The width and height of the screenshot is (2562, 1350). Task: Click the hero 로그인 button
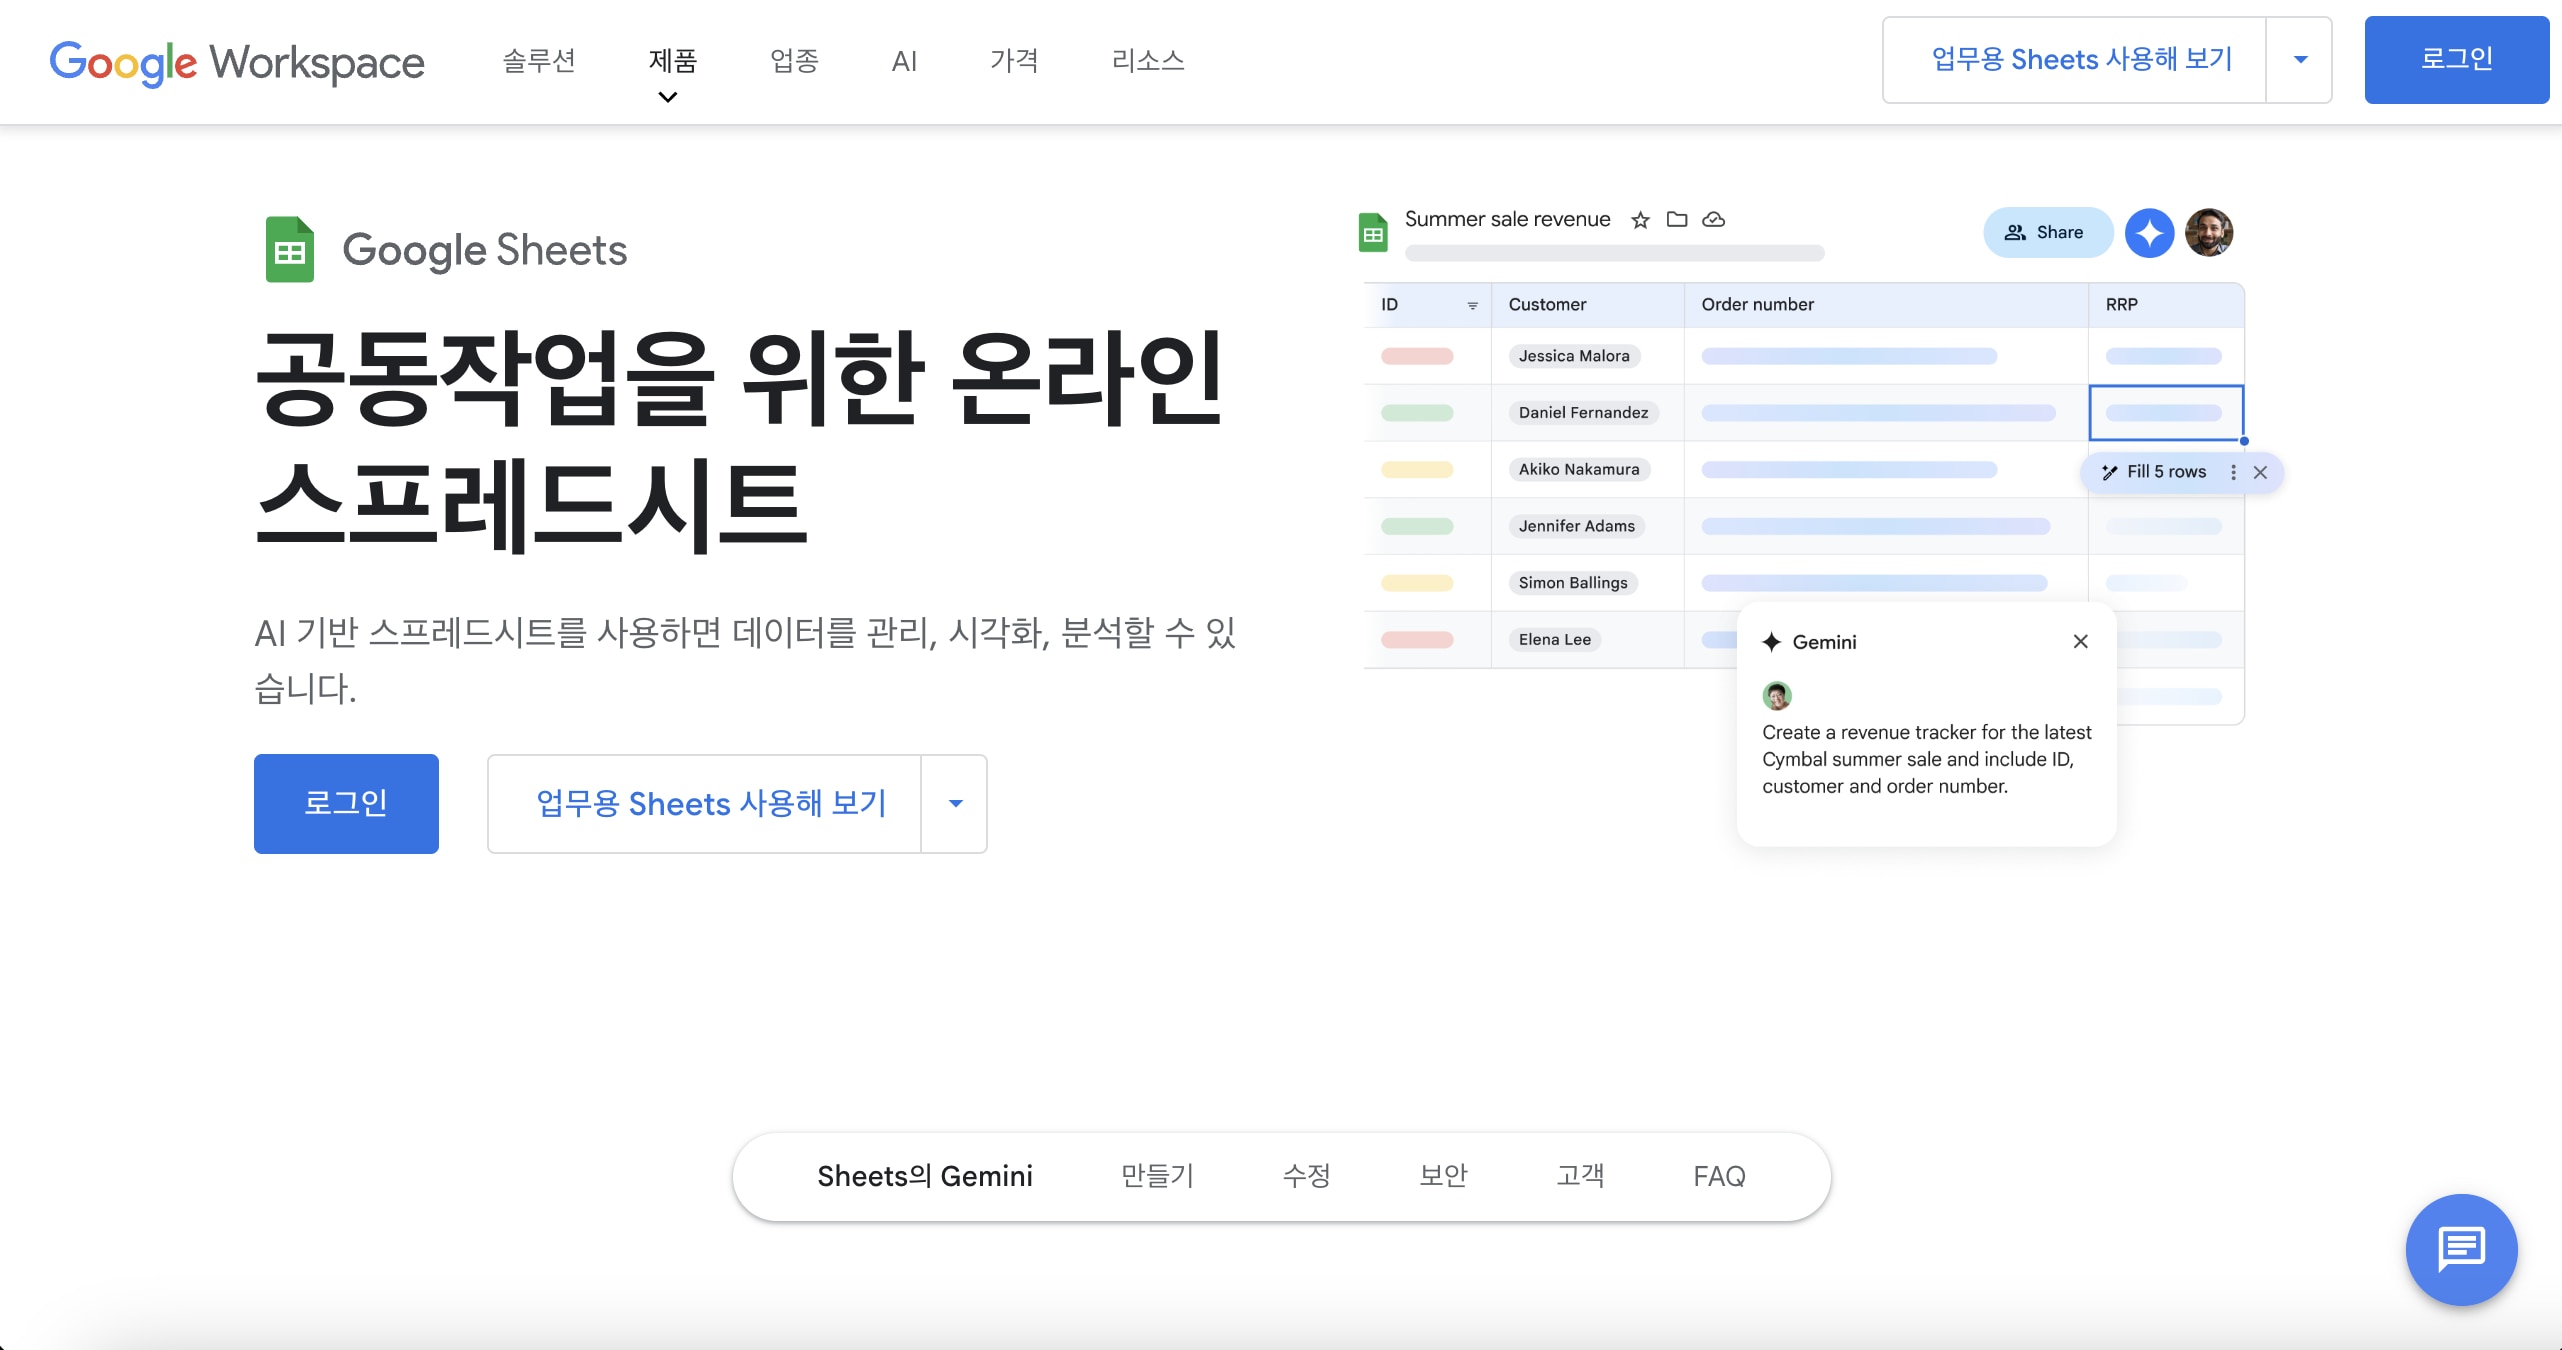coord(346,804)
